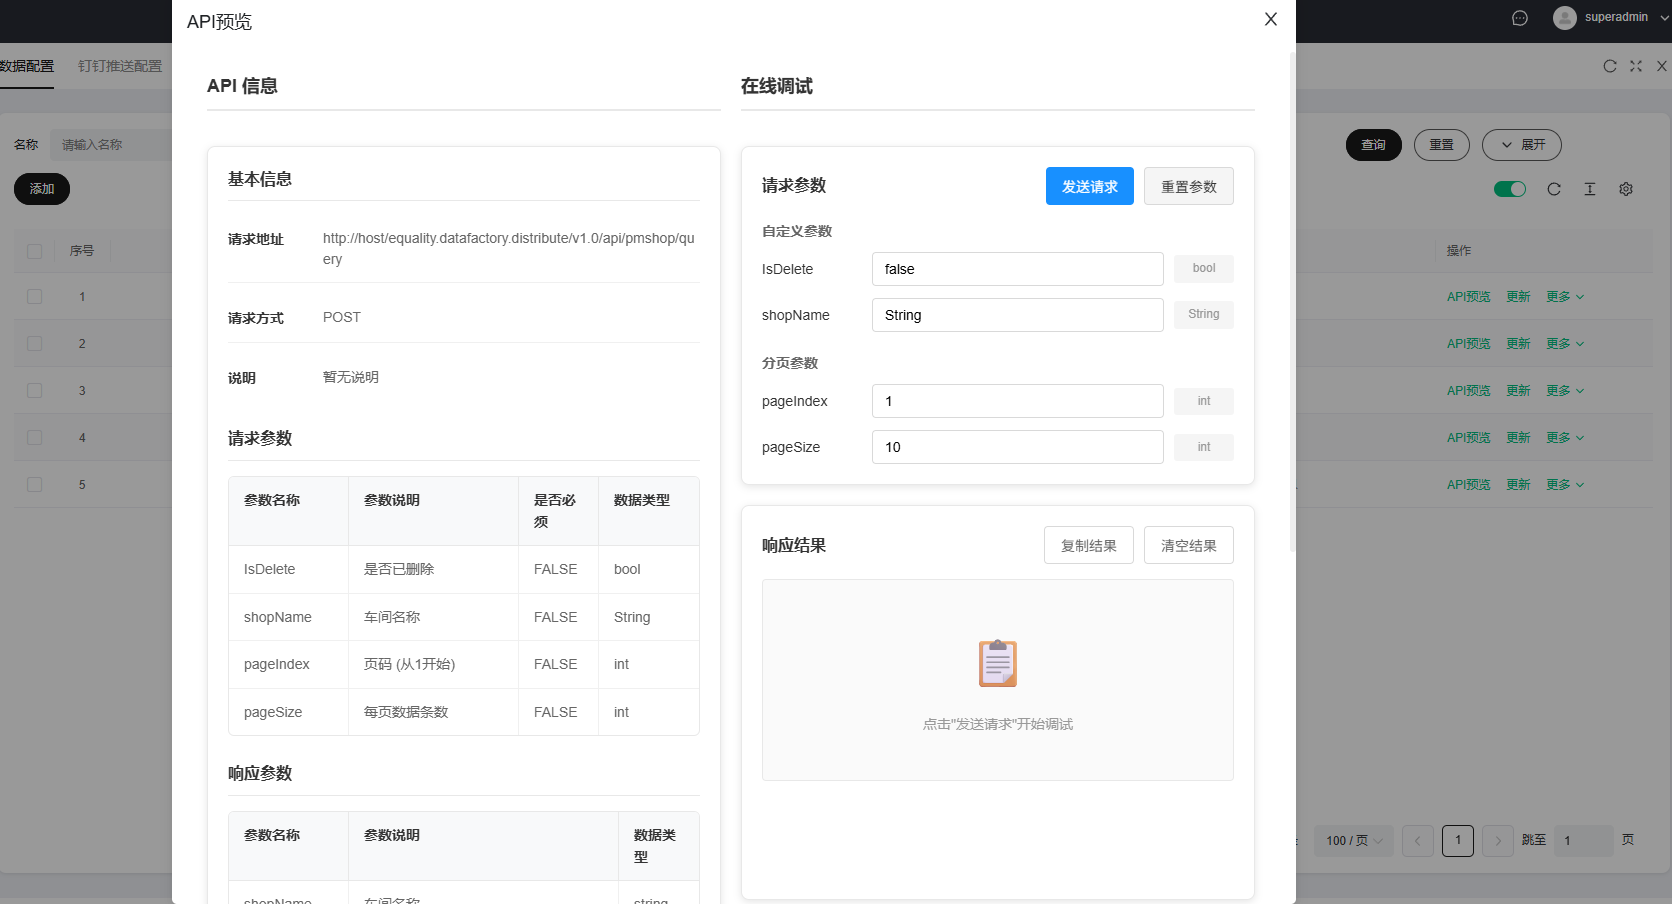
Task: Click the superadmin user avatar
Action: (x=1564, y=18)
